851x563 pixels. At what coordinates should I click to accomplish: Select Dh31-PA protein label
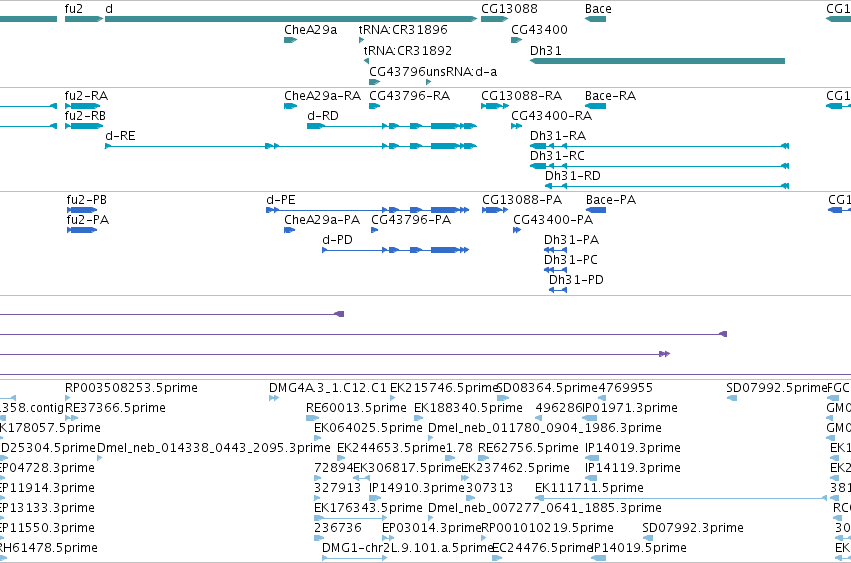(x=571, y=241)
